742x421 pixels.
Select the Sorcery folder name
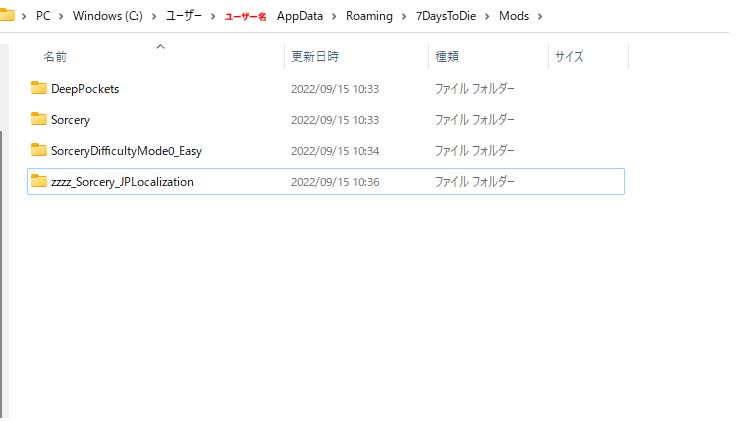[70, 120]
